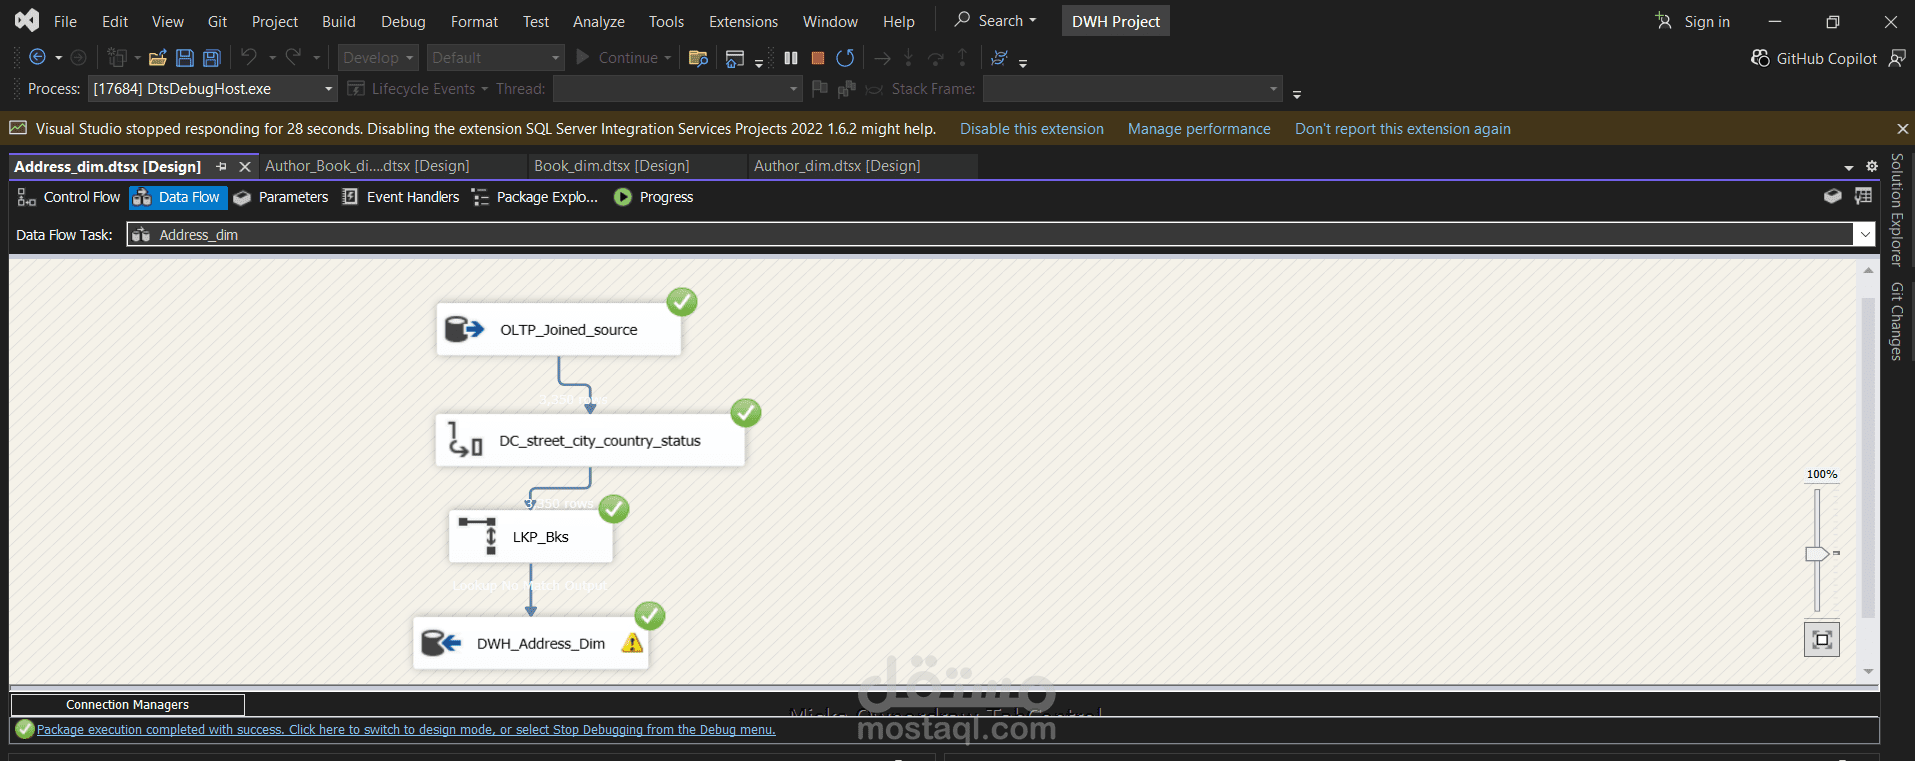Switch to the Author_Book_di...dtsx [Design] tab
The height and width of the screenshot is (761, 1915).
coord(393,166)
